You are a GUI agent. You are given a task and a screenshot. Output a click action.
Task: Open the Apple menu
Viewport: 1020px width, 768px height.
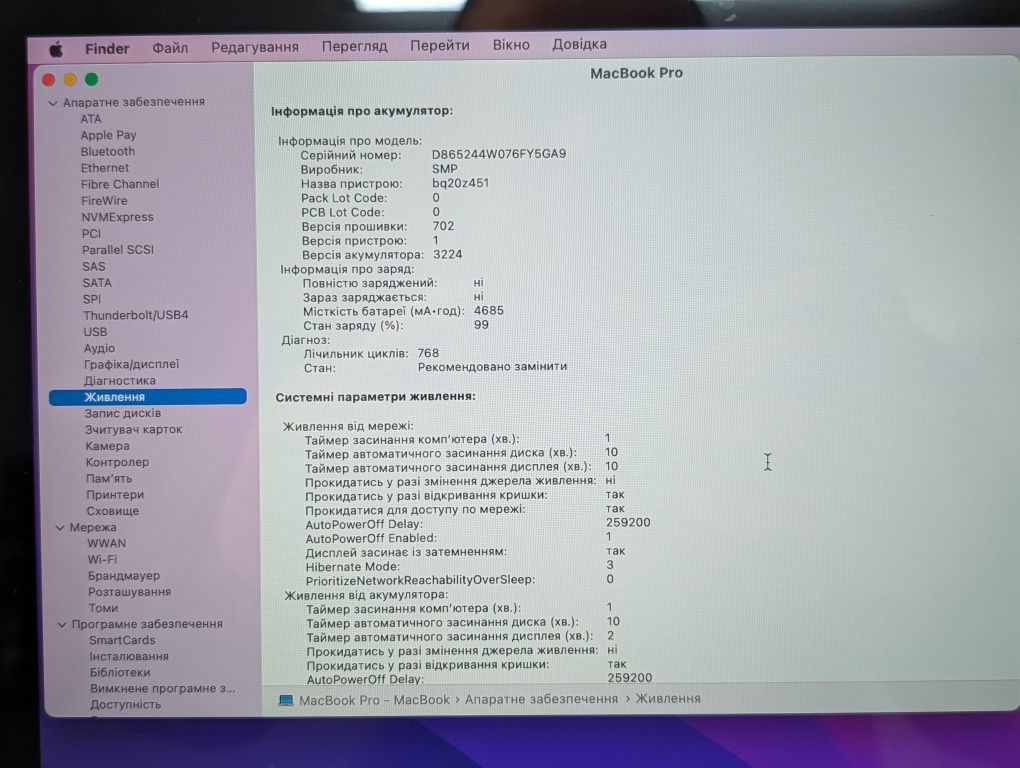click(57, 49)
